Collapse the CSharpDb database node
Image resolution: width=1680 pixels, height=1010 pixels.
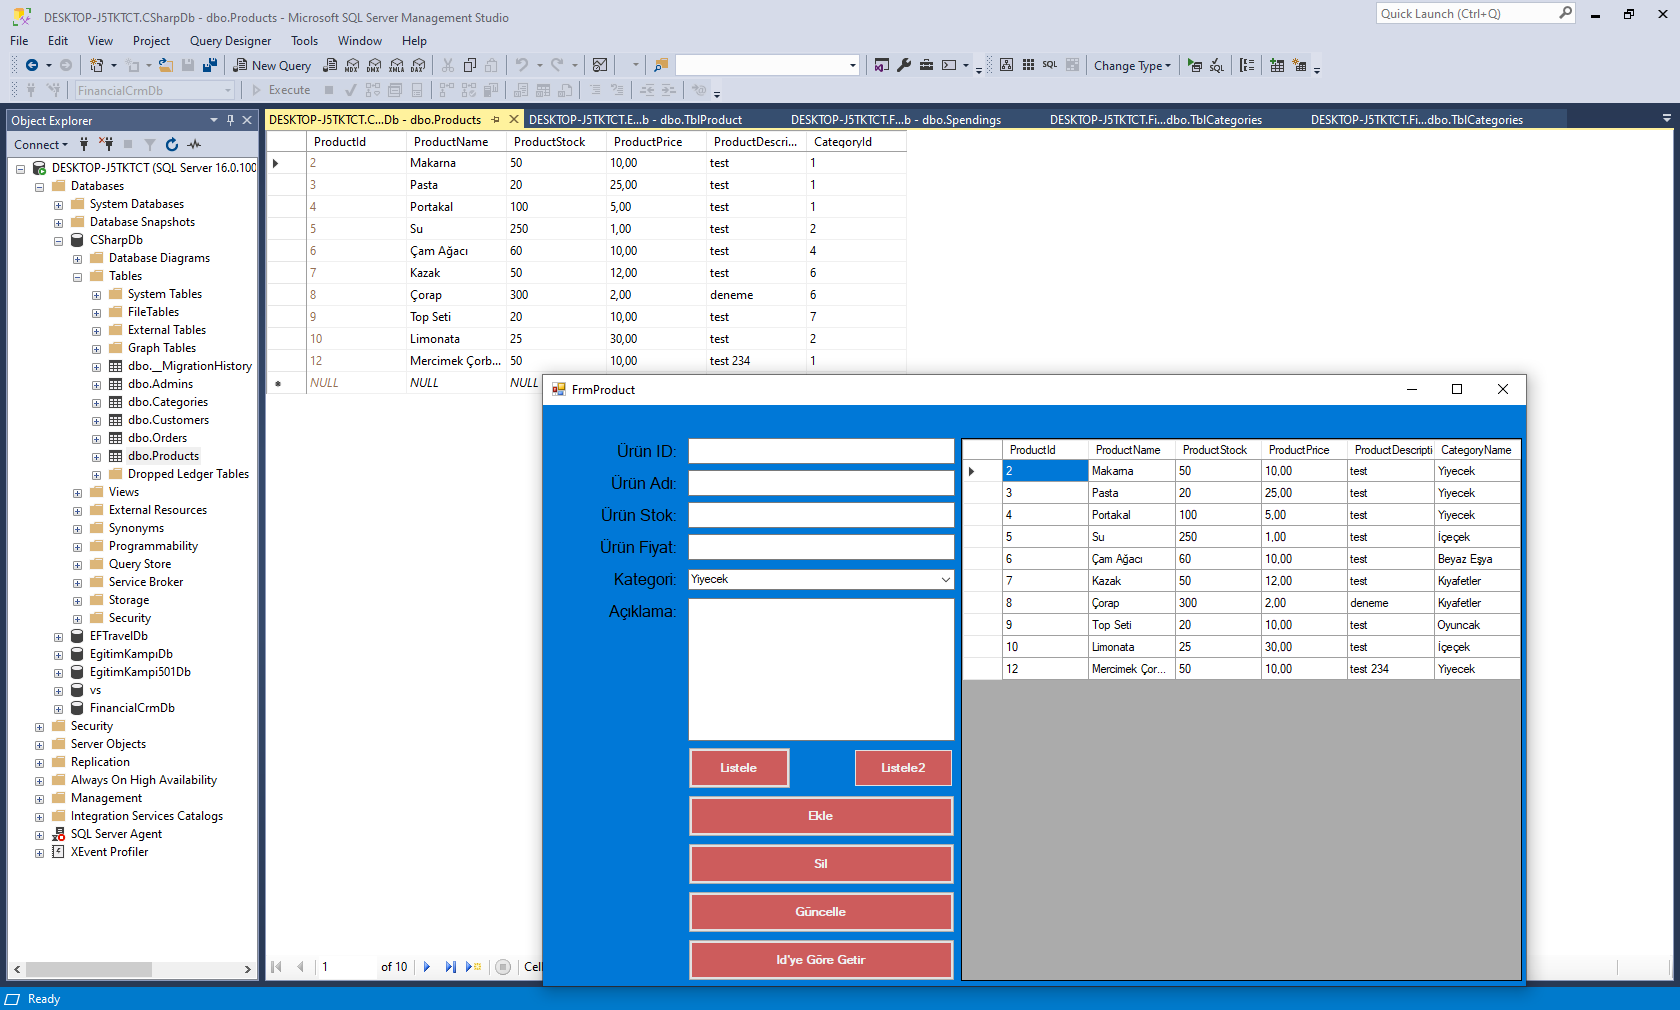58,241
